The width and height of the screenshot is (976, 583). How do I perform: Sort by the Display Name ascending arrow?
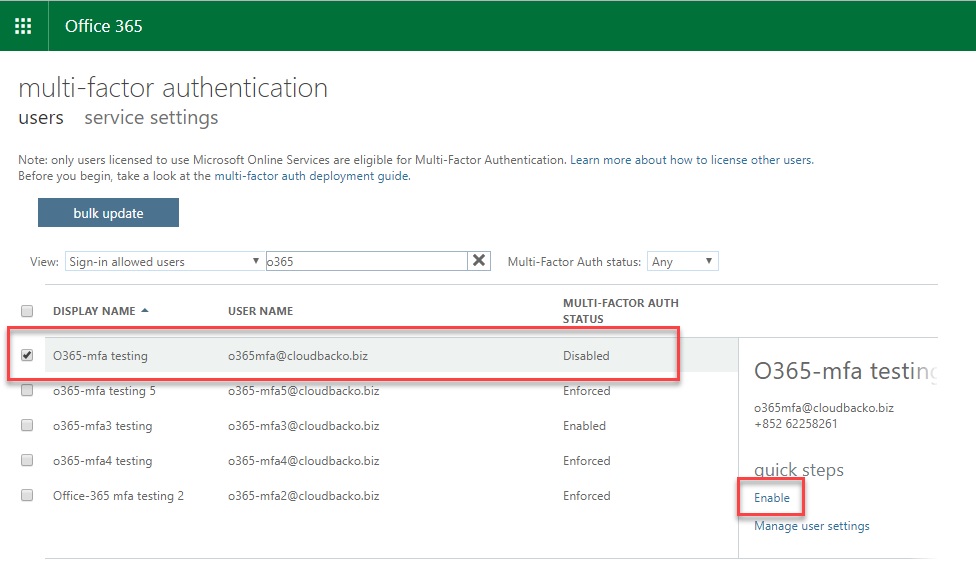coord(145,310)
